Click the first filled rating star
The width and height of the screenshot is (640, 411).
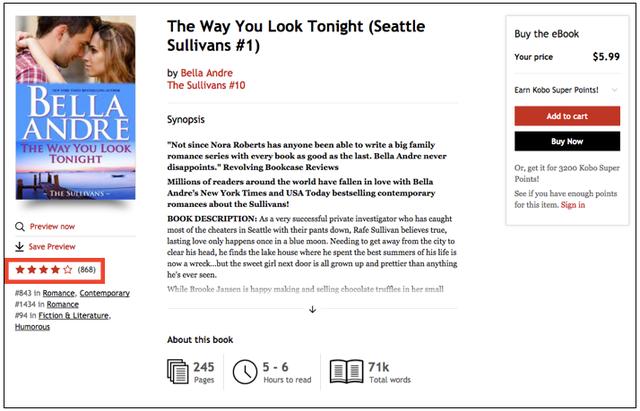[x=20, y=270]
